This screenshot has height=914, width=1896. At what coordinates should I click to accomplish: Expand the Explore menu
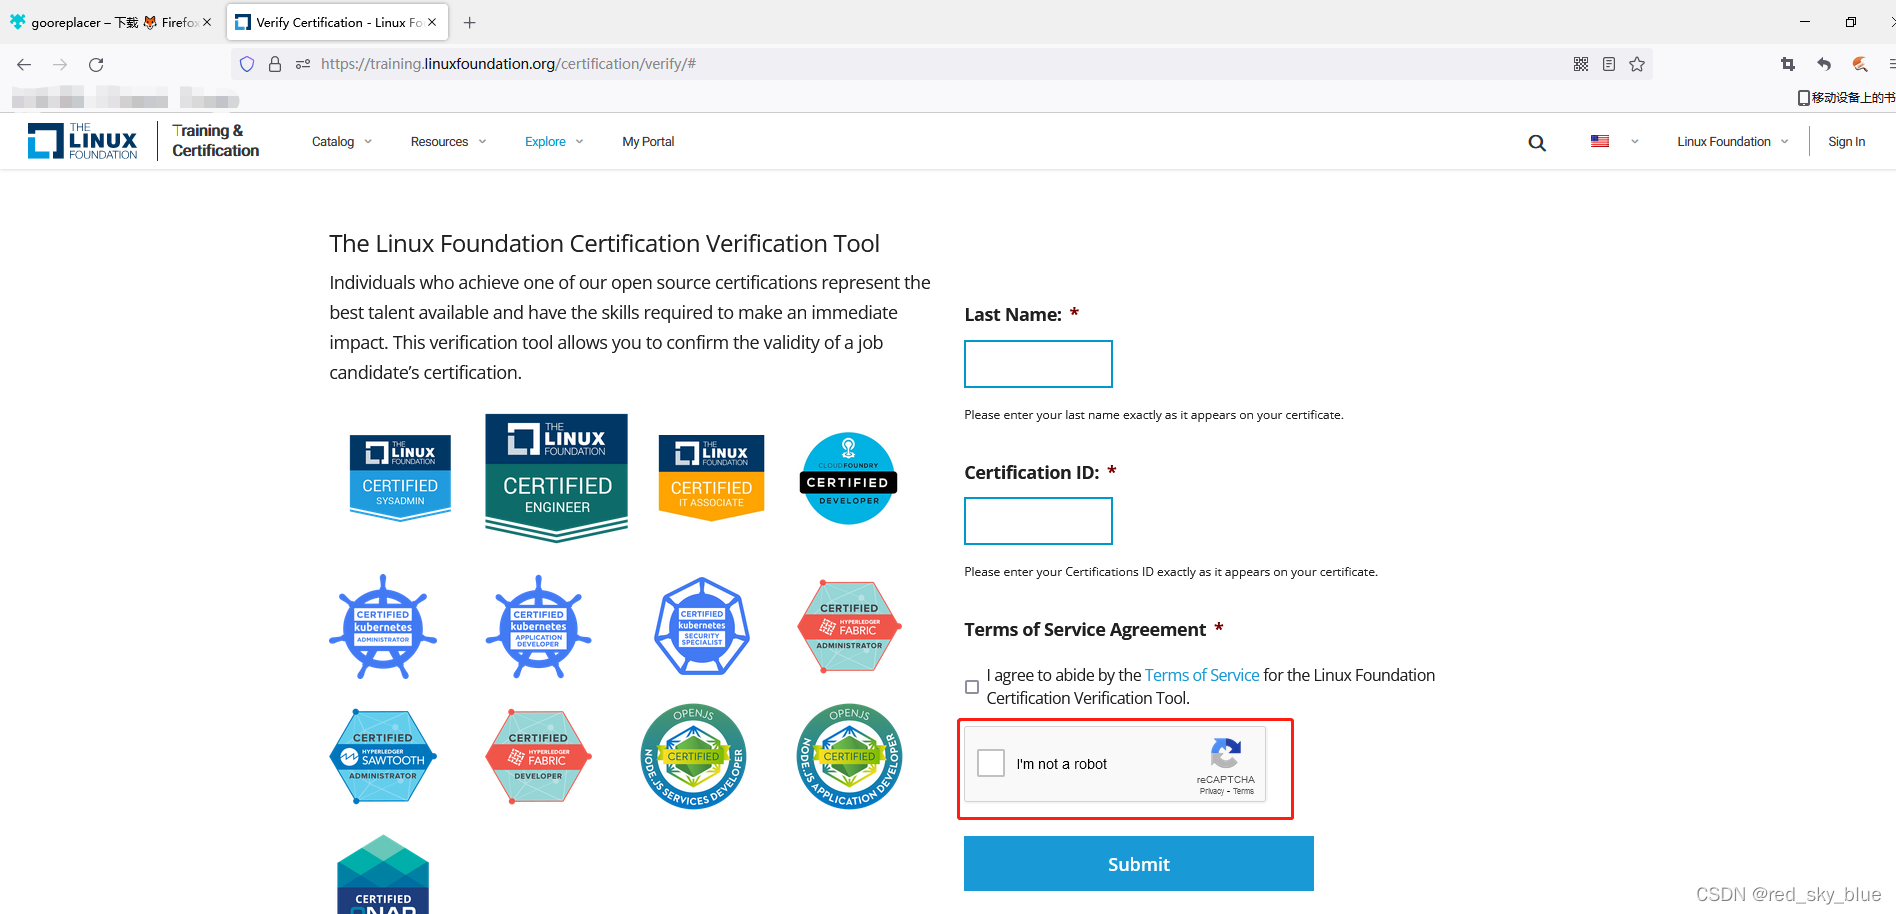coord(555,142)
